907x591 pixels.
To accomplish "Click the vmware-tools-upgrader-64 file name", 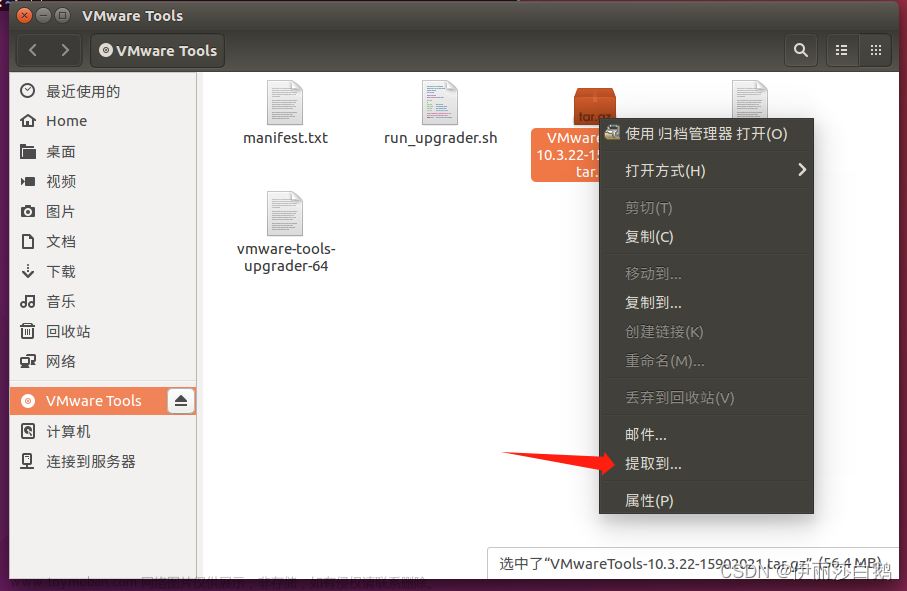I will [x=286, y=257].
